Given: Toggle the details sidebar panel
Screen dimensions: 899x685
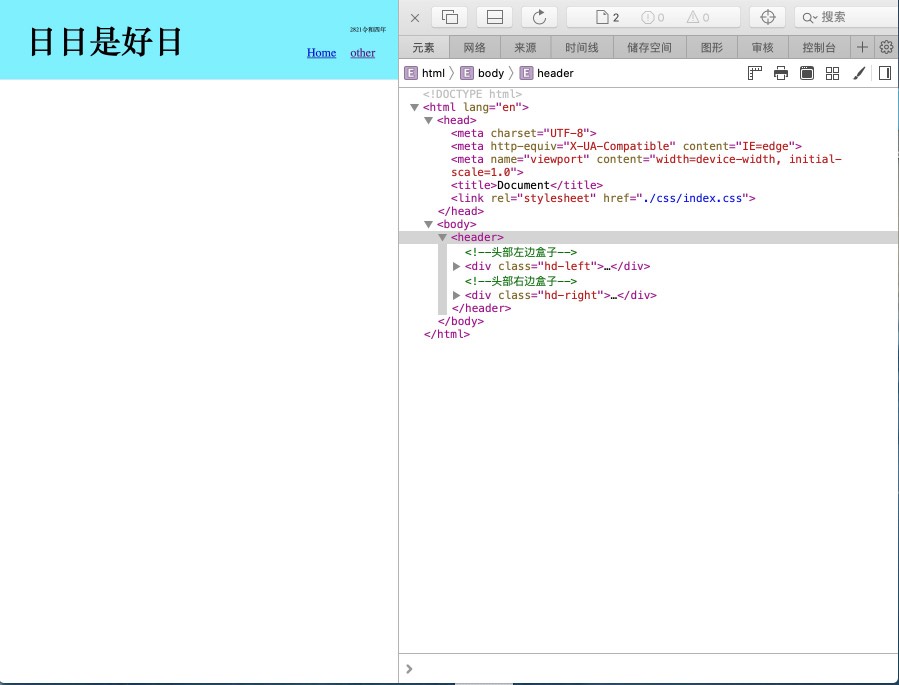Looking at the screenshot, I should (884, 73).
